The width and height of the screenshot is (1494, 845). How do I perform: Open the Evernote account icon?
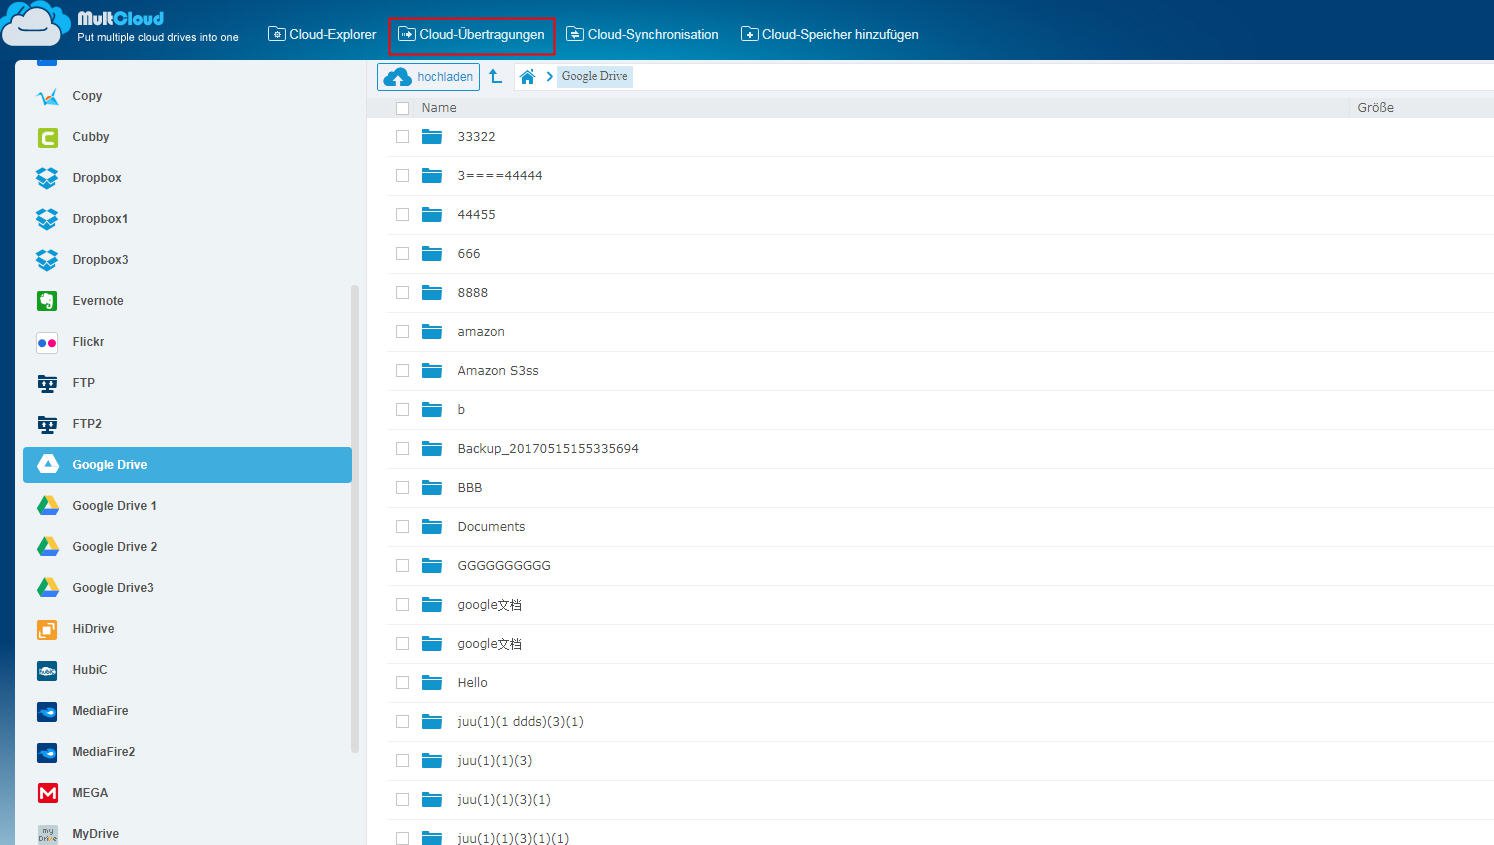tap(47, 301)
